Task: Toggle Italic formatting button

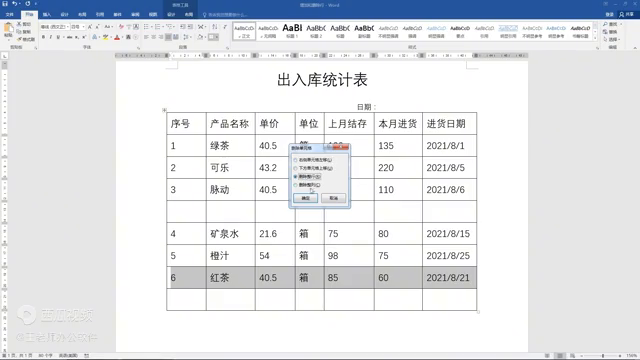Action: pos(51,37)
